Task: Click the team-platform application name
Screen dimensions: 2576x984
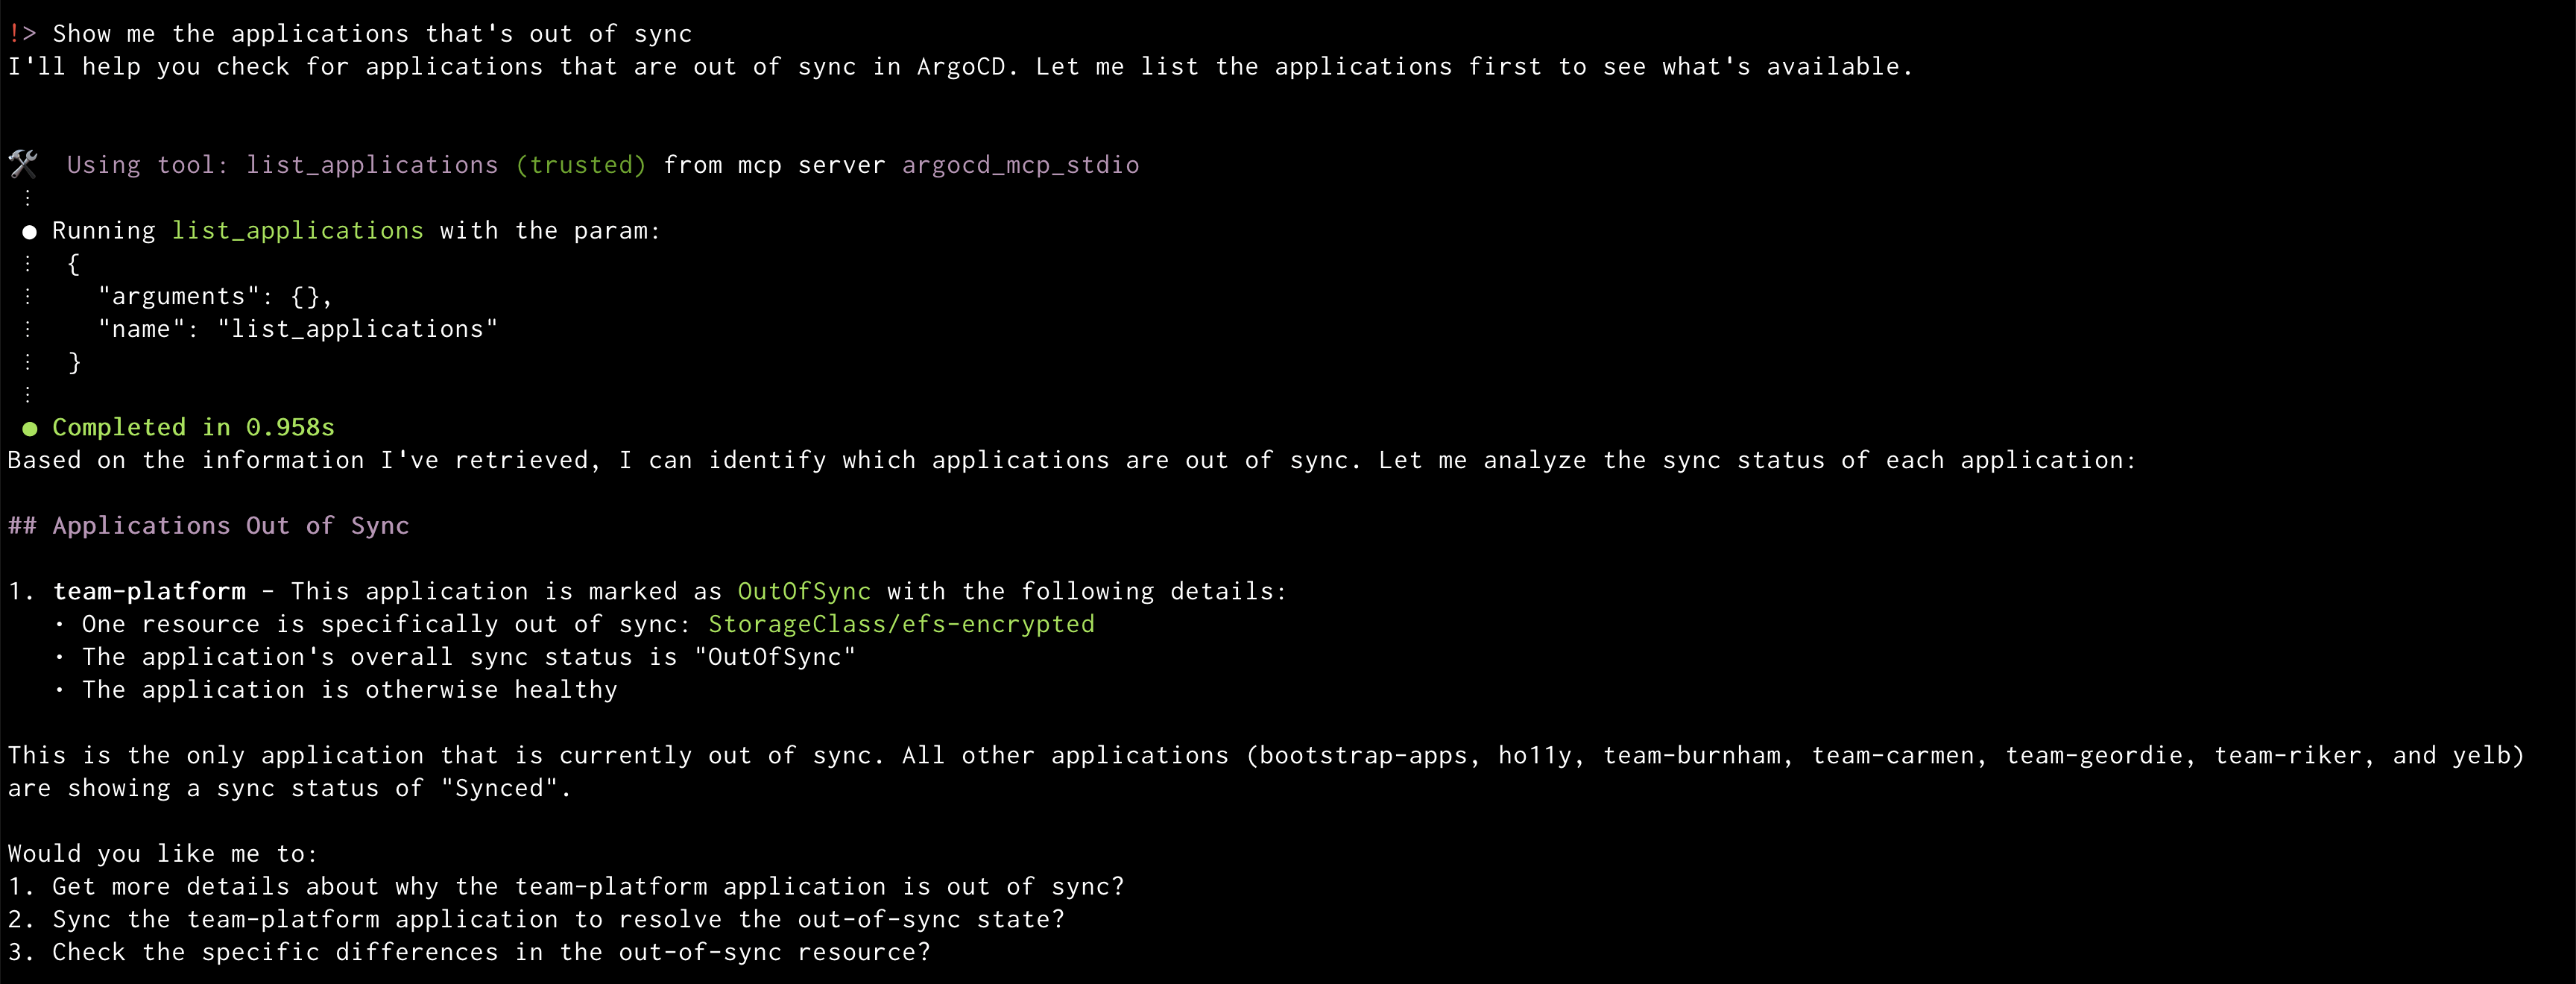Action: point(151,591)
